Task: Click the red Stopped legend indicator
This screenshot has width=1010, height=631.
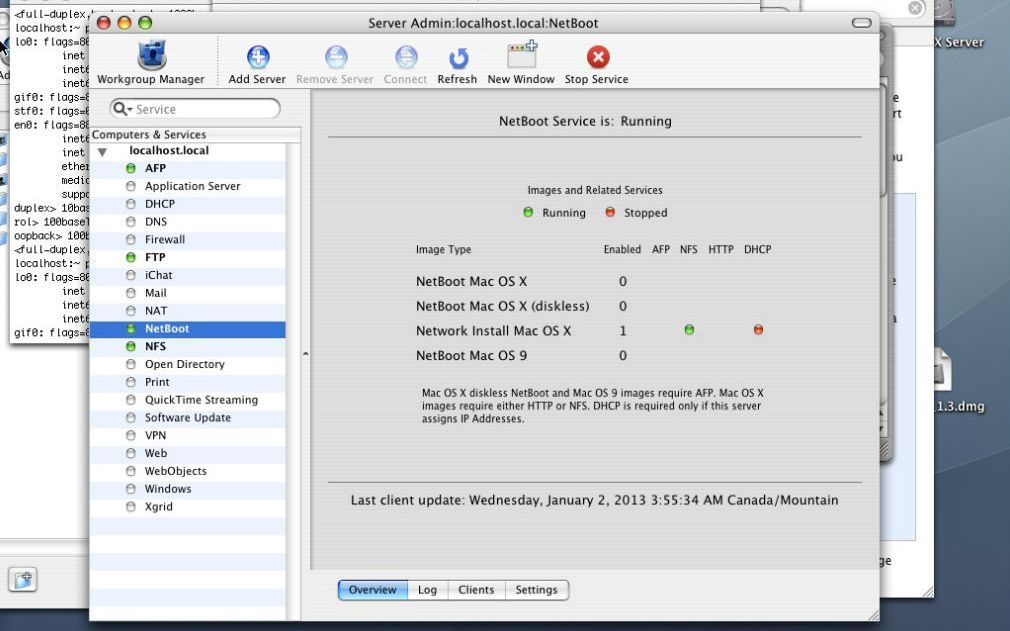Action: [610, 212]
